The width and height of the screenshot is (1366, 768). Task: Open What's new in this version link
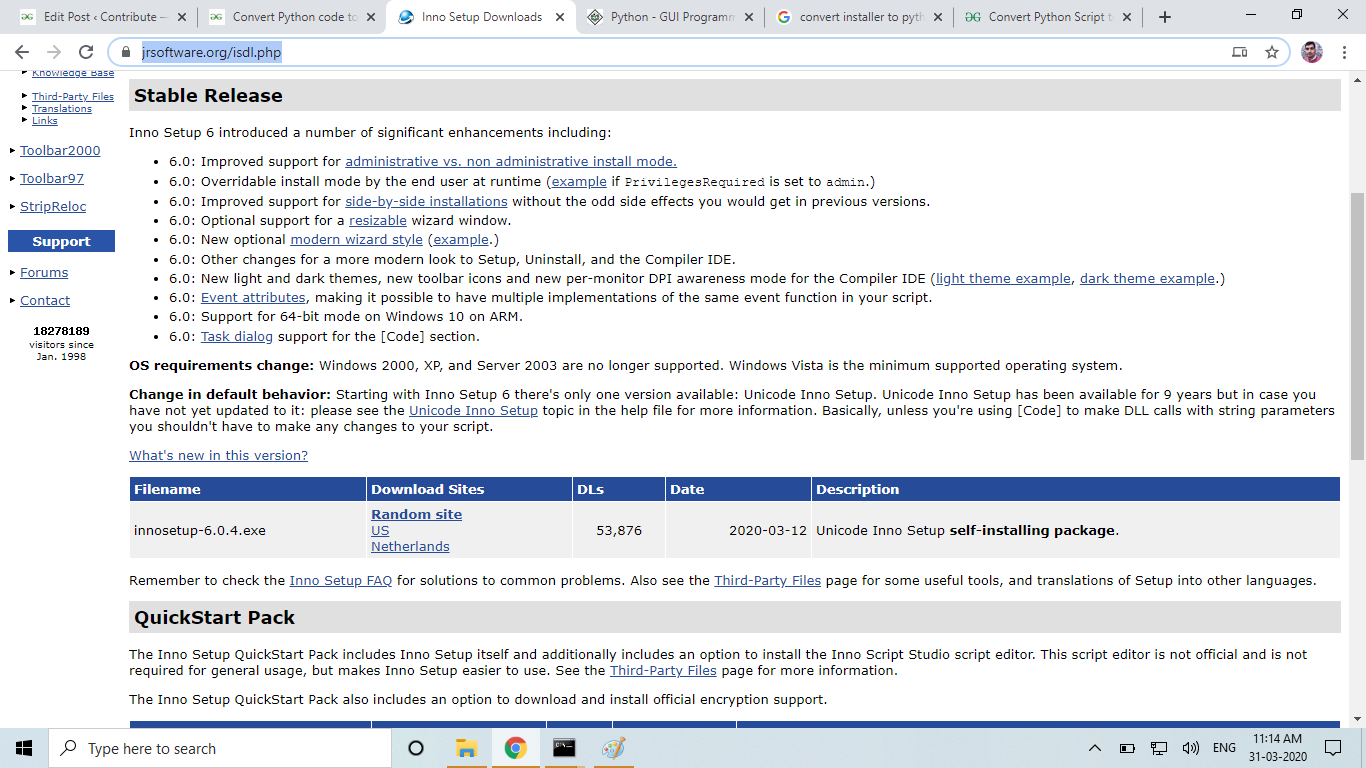pyautogui.click(x=218, y=456)
